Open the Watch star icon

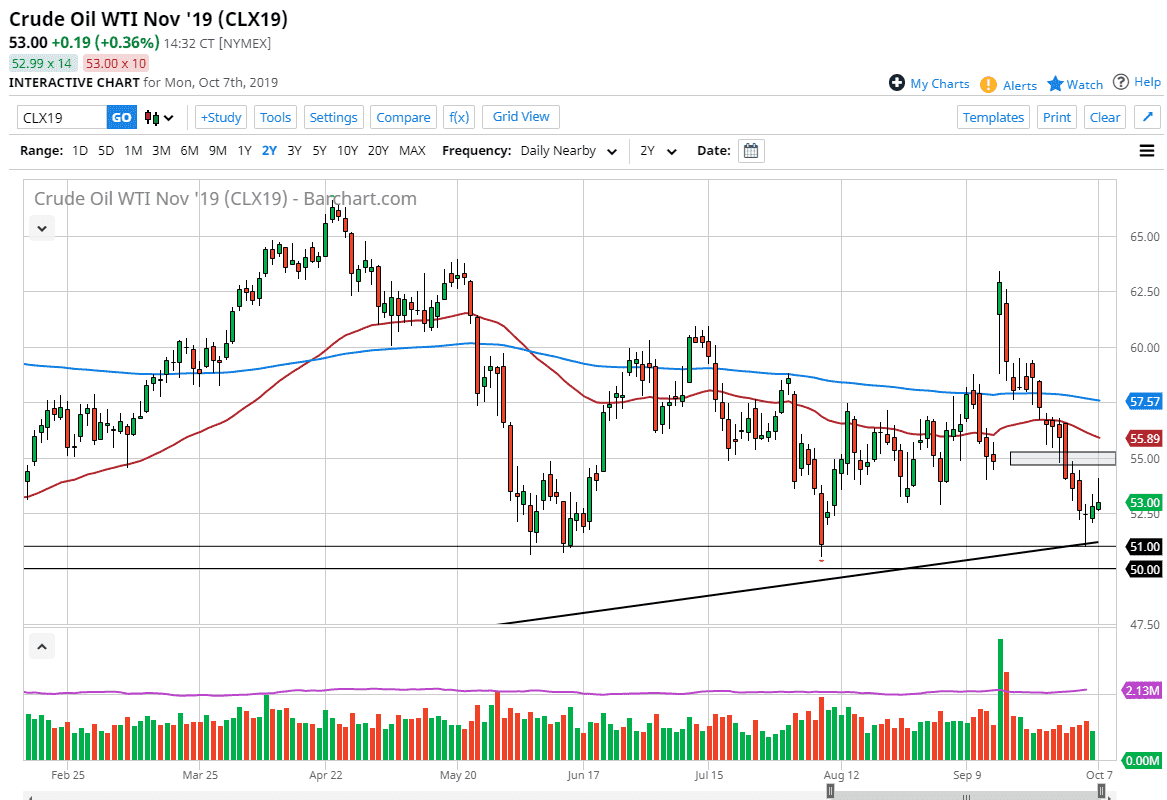(1055, 84)
